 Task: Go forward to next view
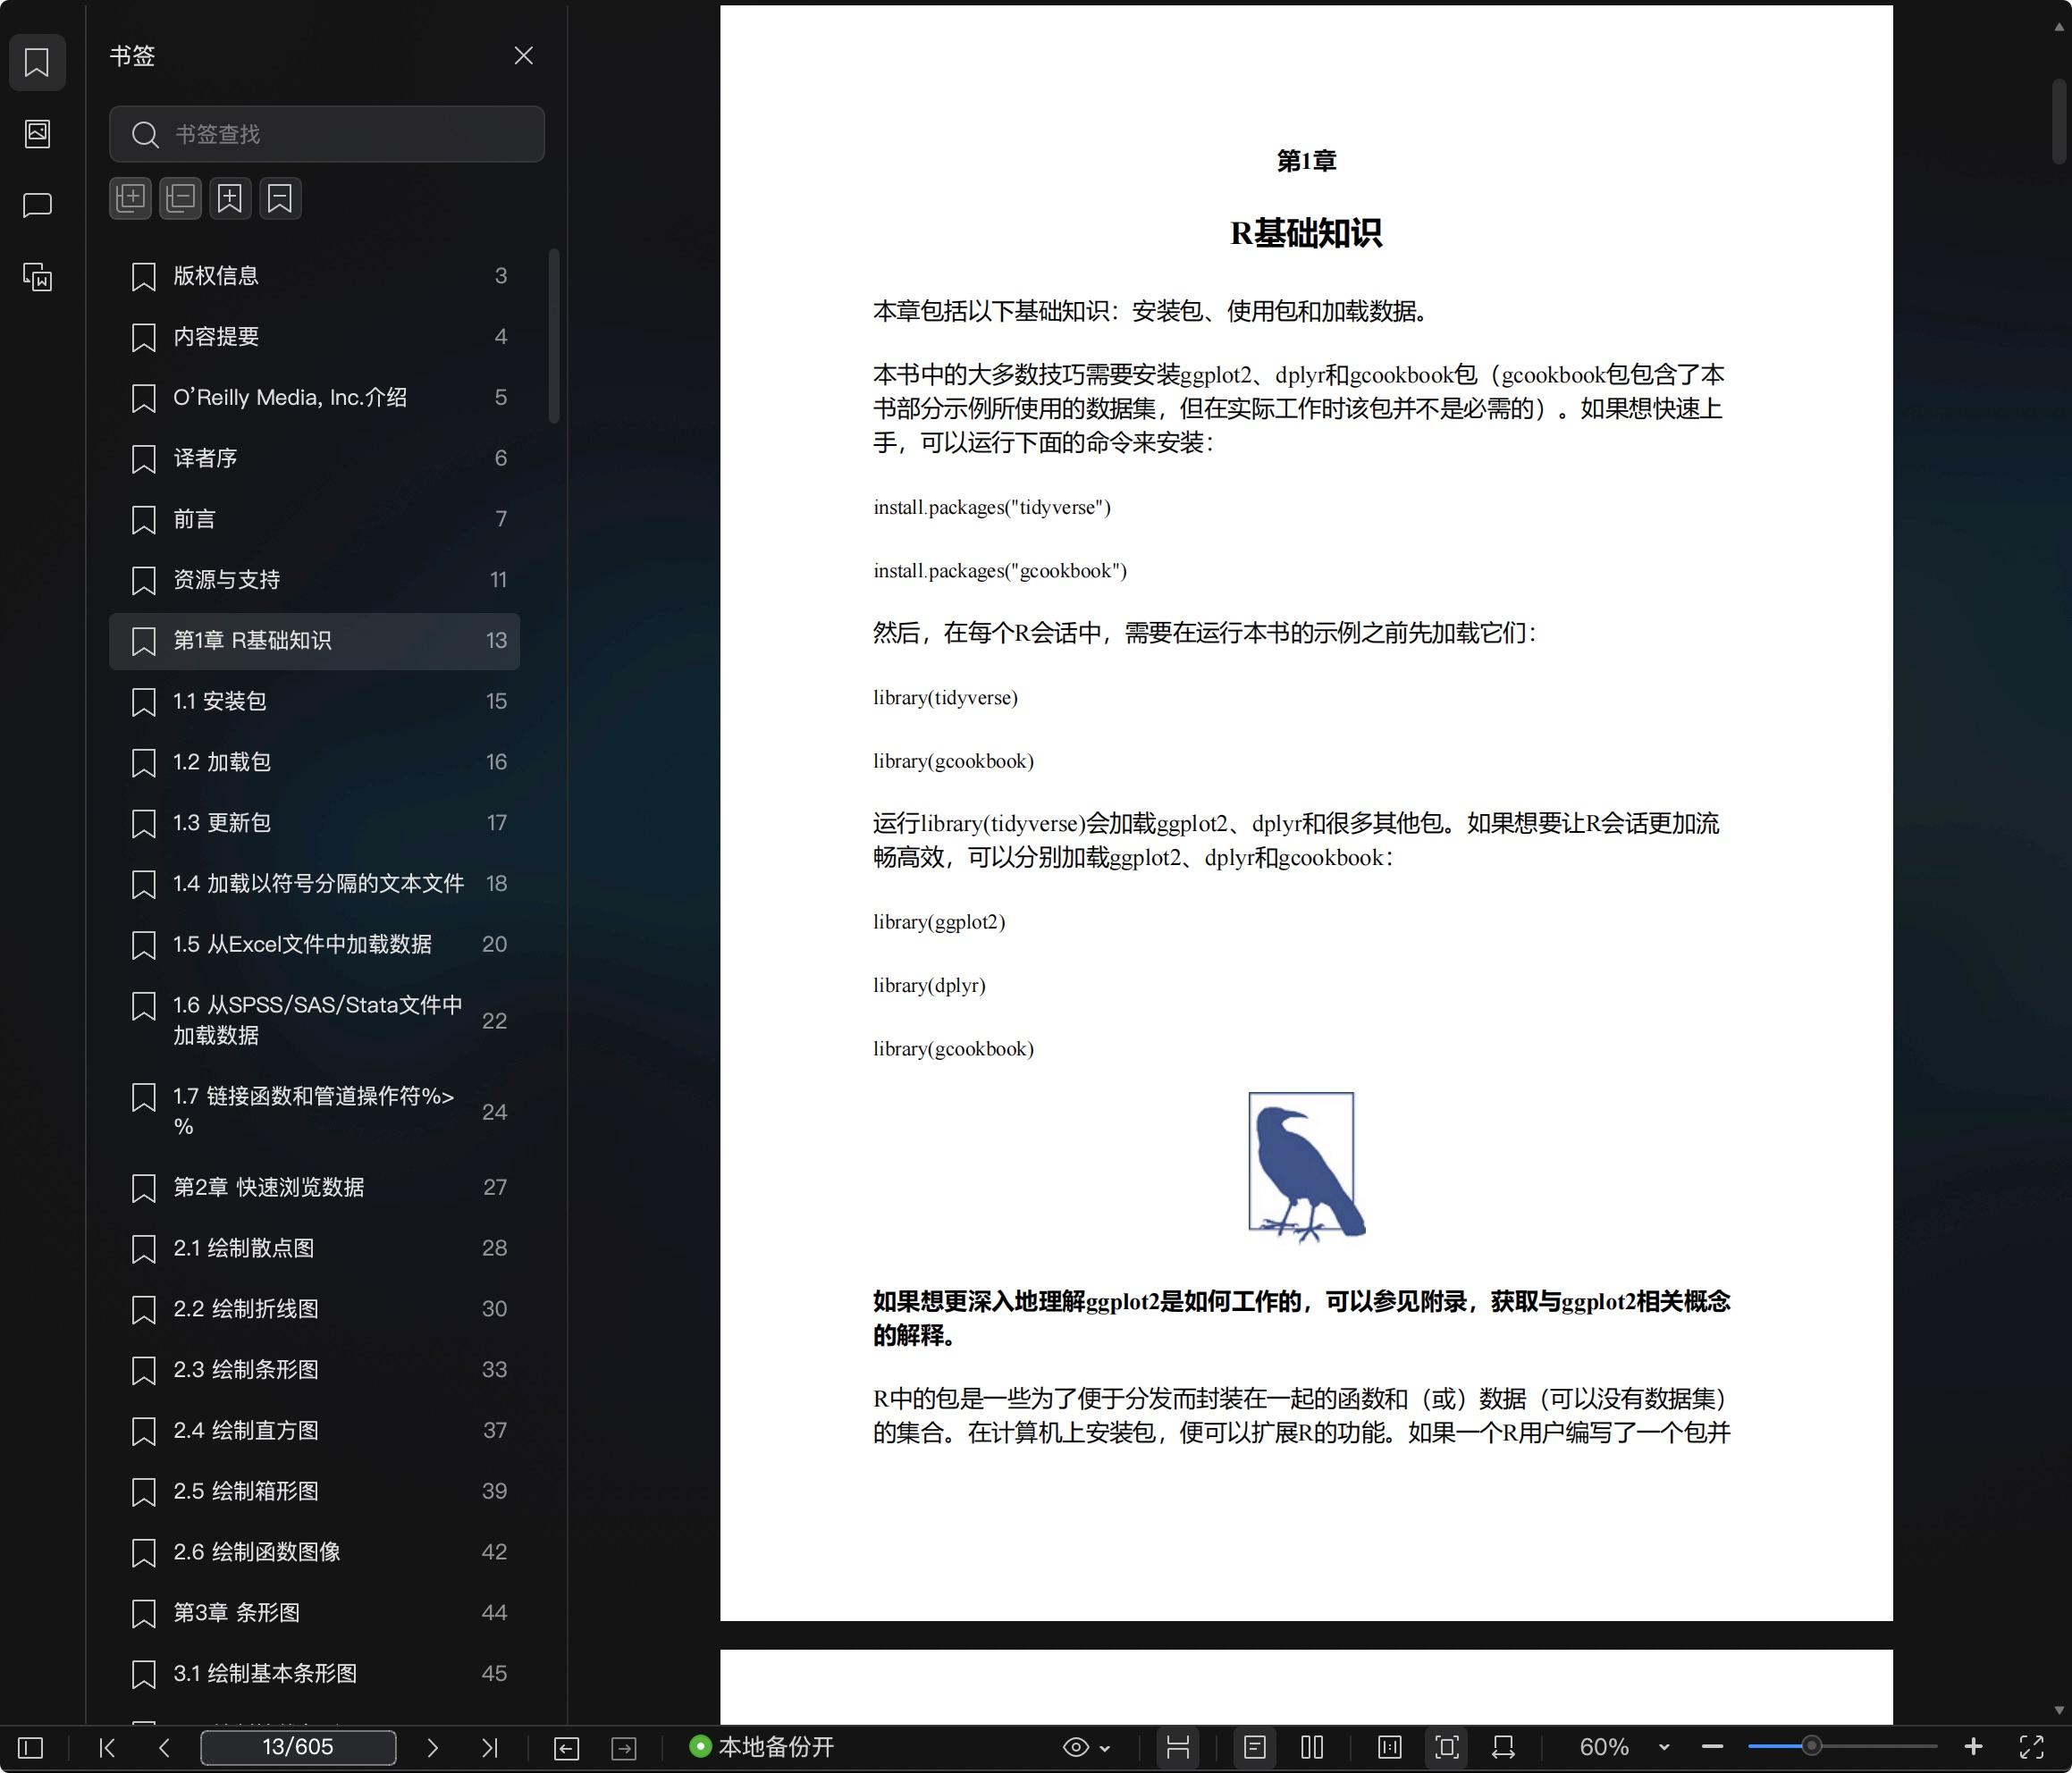click(x=624, y=1748)
